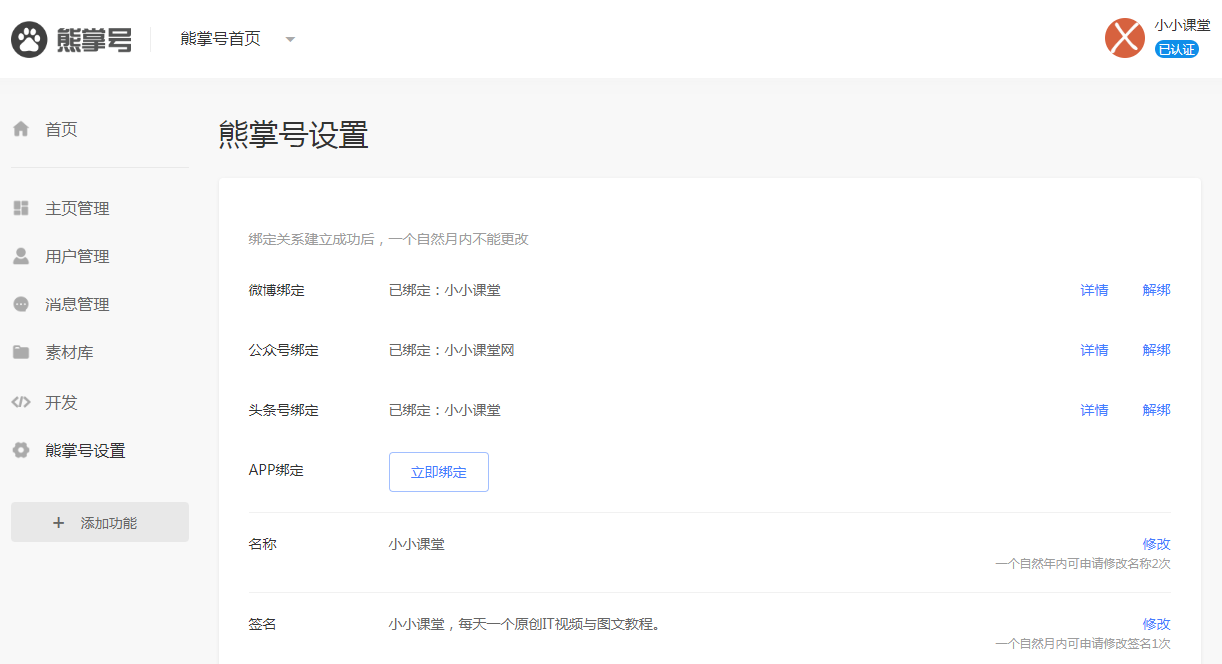Click the 公众号绑定 label
1222x664 pixels.
pyautogui.click(x=284, y=350)
